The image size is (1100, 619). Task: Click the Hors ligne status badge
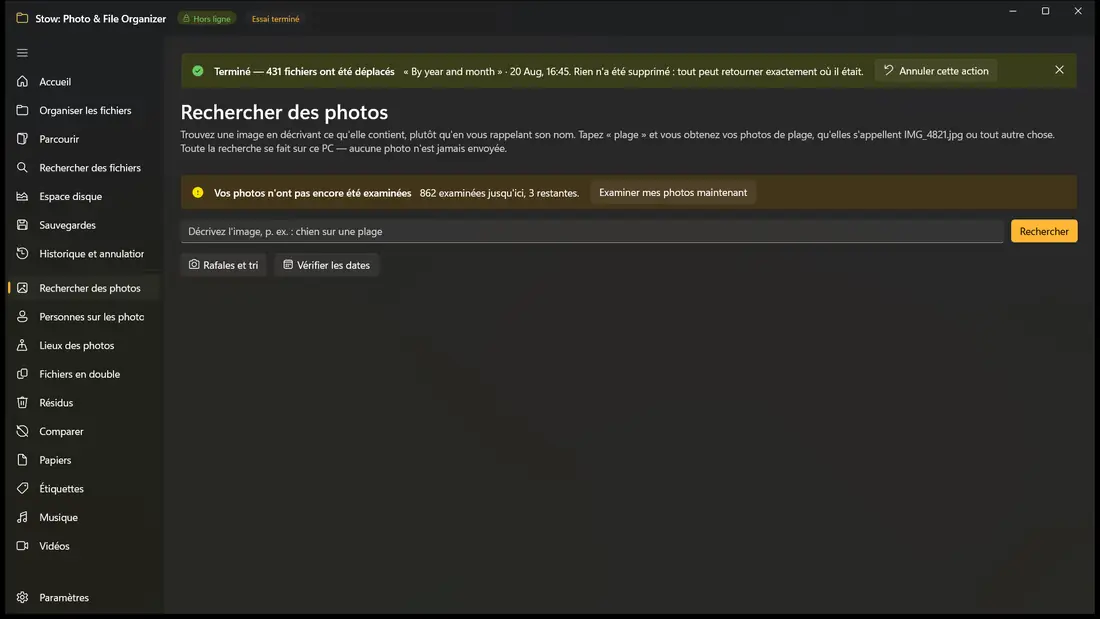207,19
